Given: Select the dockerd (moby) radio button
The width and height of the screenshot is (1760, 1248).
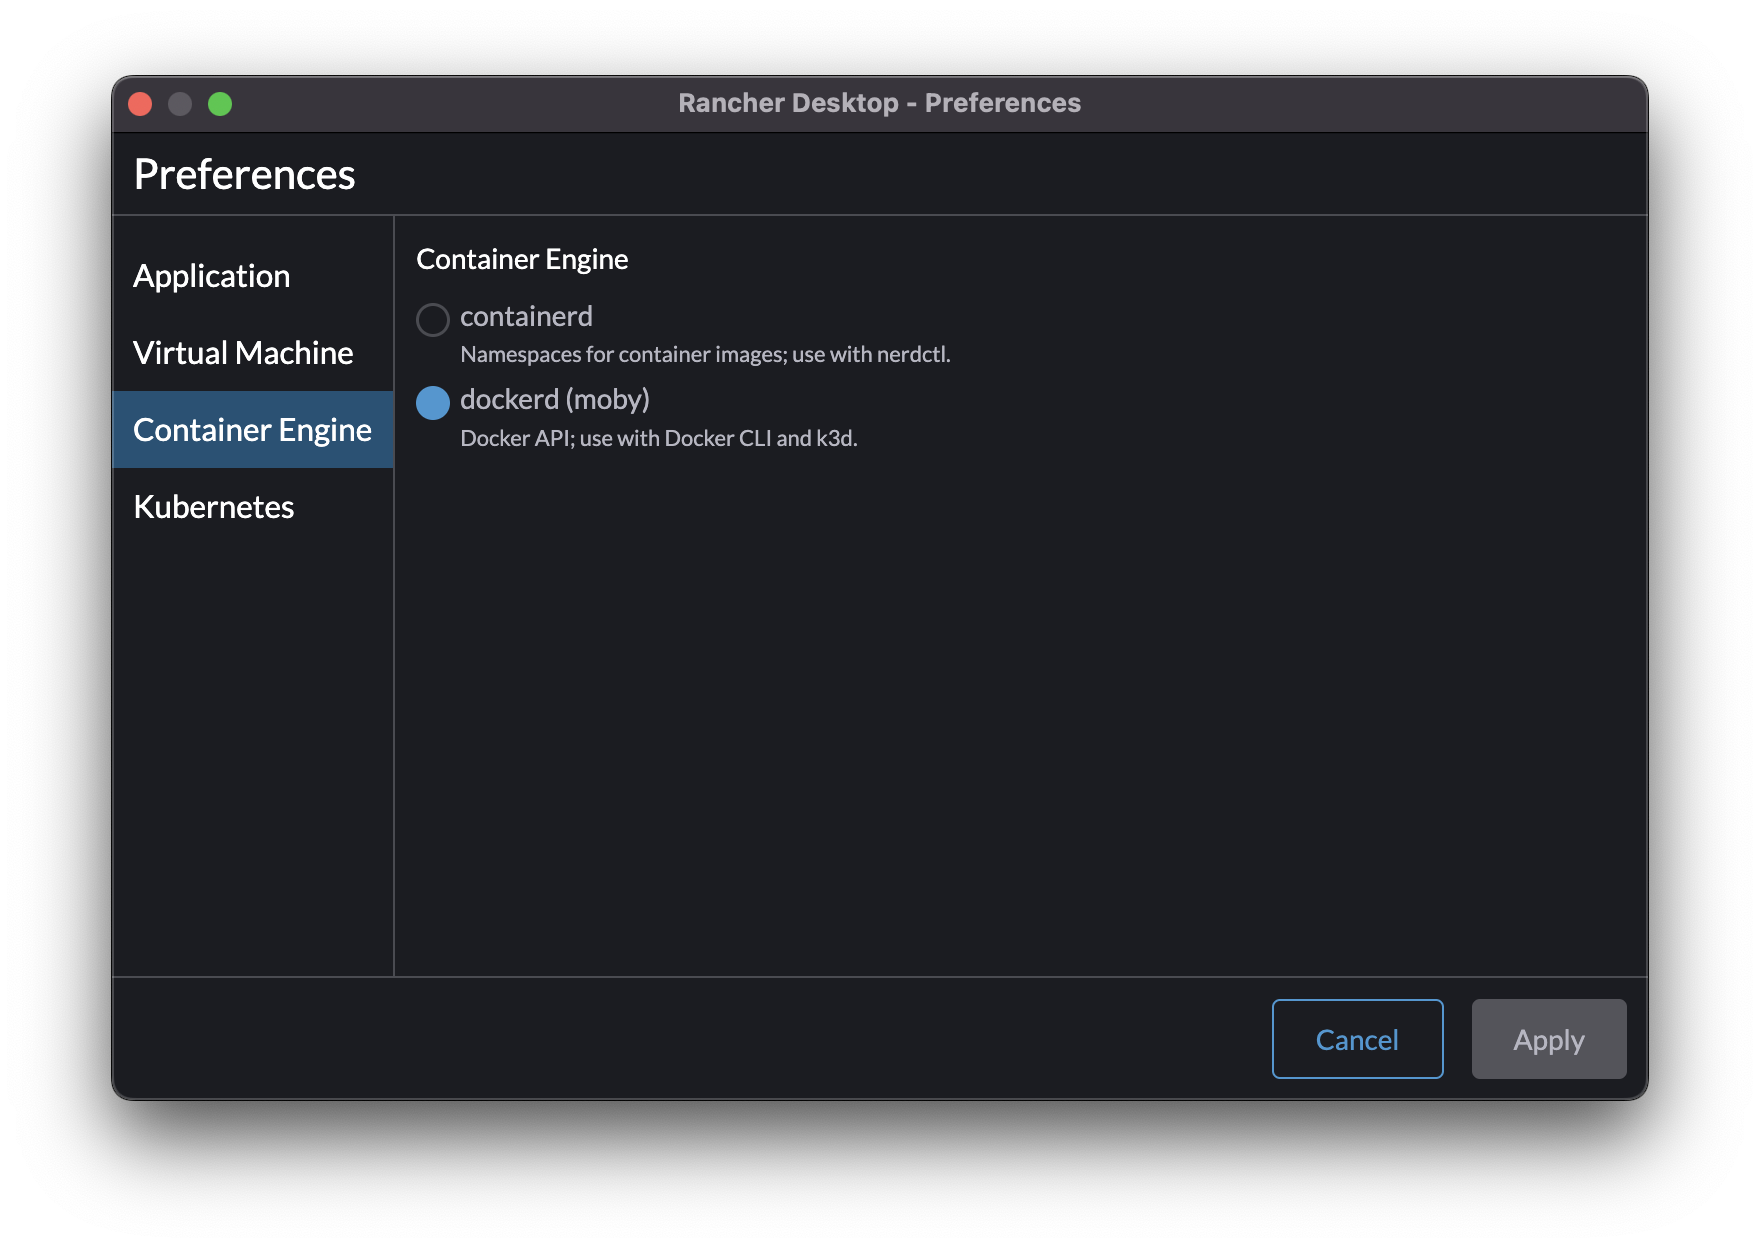Looking at the screenshot, I should (433, 402).
